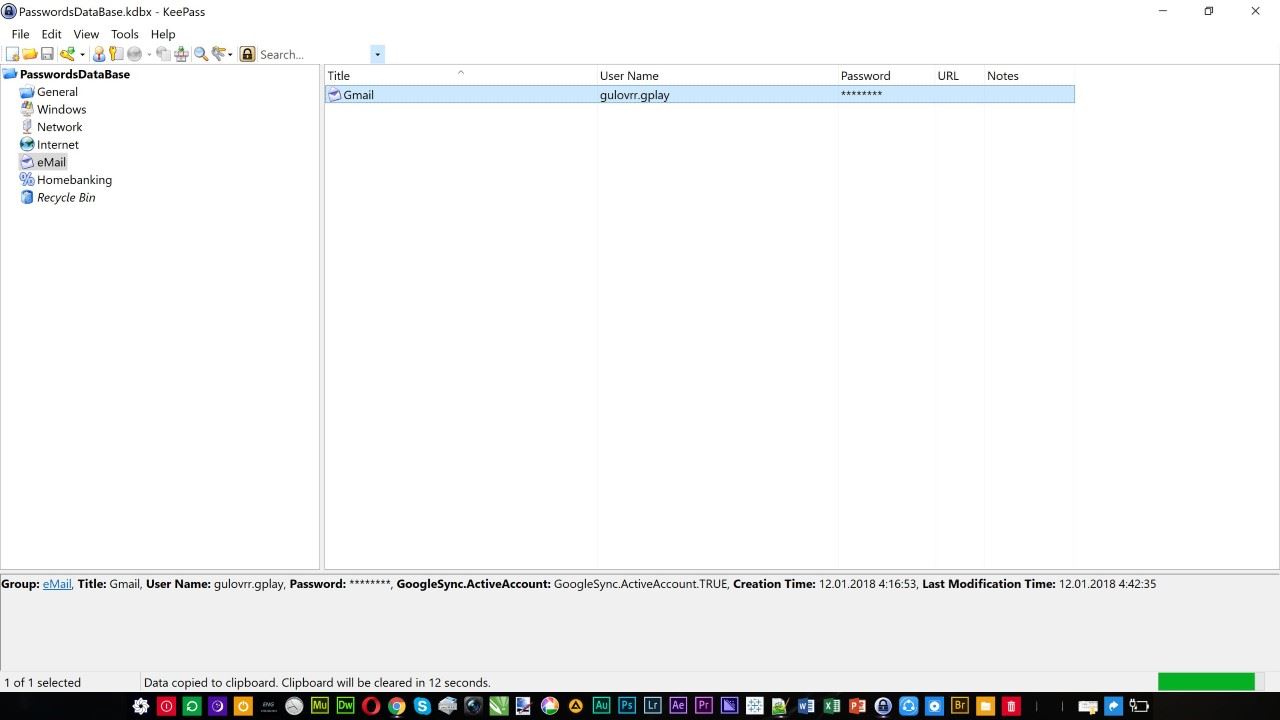The image size is (1280, 720).
Task: Expand the Add Entry dropdown arrow
Action: coord(82,54)
